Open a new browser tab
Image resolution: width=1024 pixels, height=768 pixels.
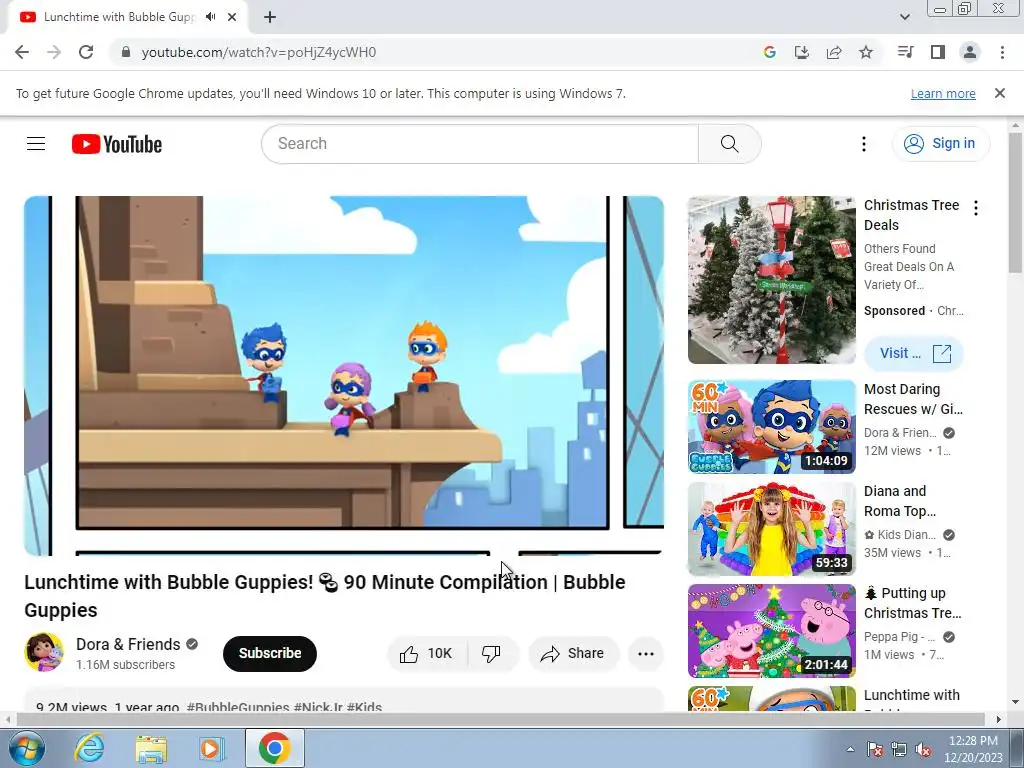pyautogui.click(x=270, y=18)
